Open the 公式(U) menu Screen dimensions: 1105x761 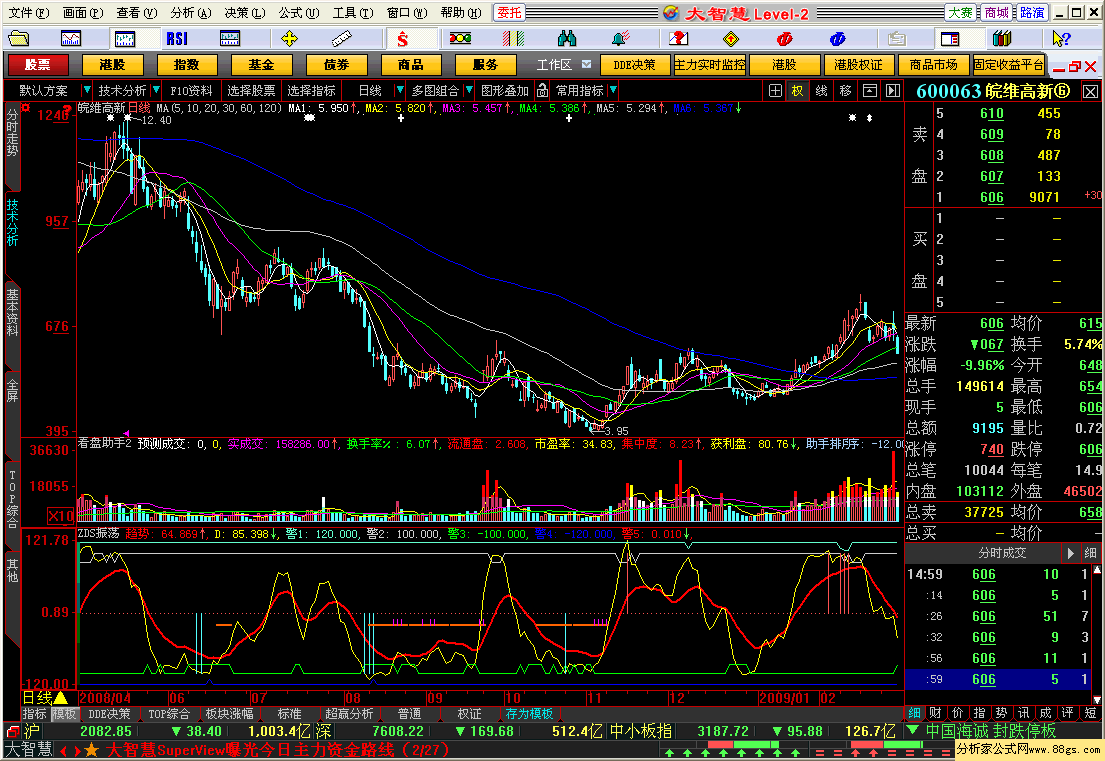(x=298, y=13)
